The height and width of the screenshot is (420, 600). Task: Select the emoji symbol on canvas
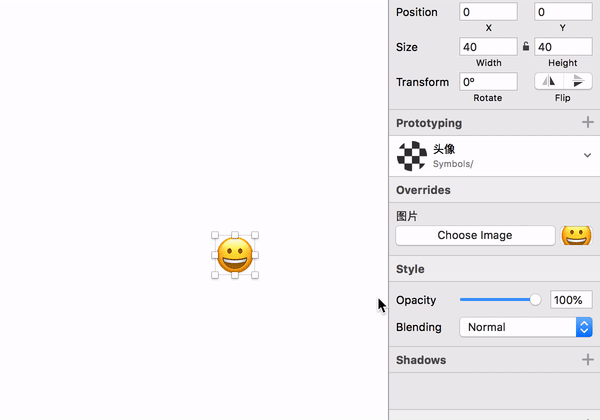point(235,255)
